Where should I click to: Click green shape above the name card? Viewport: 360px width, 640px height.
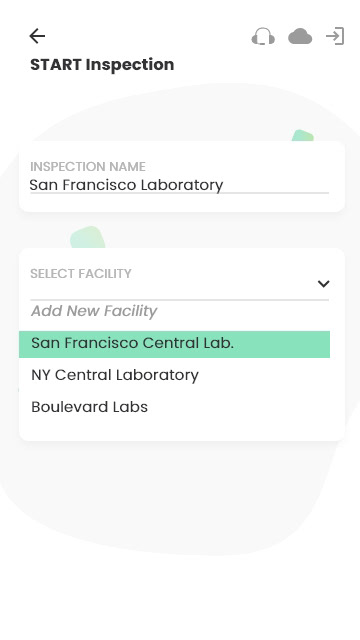302,136
